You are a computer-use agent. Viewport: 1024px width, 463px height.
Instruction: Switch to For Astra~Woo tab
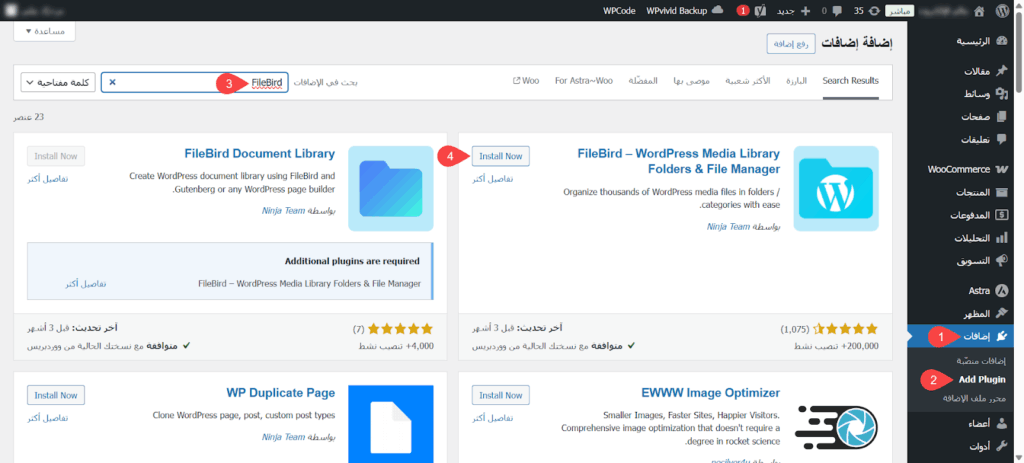pos(584,81)
